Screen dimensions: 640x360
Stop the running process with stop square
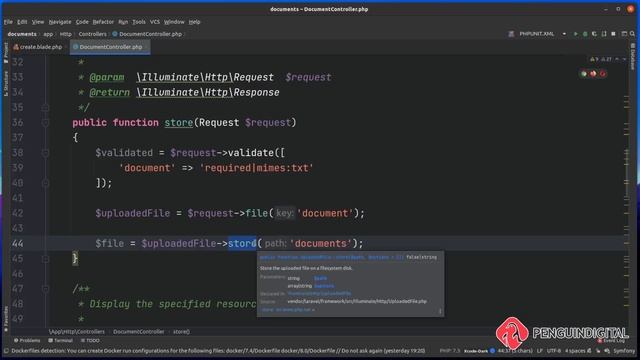point(613,34)
